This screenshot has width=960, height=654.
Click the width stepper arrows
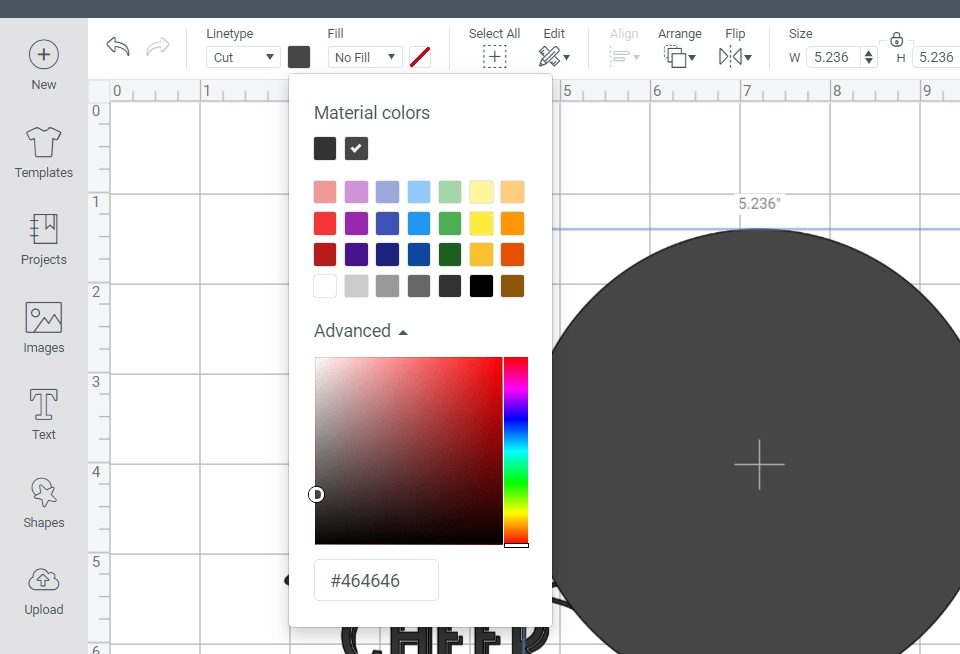click(869, 57)
